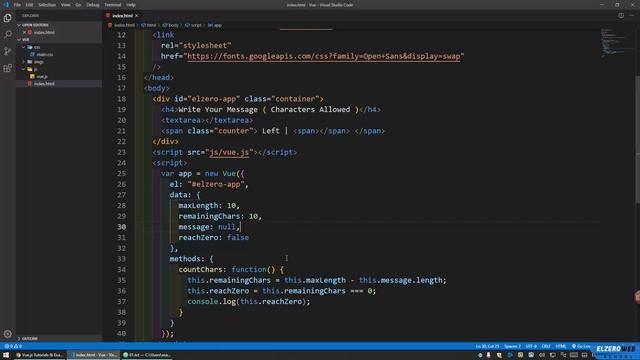Open the Source Control view
The width and height of the screenshot is (640, 360).
point(7,51)
